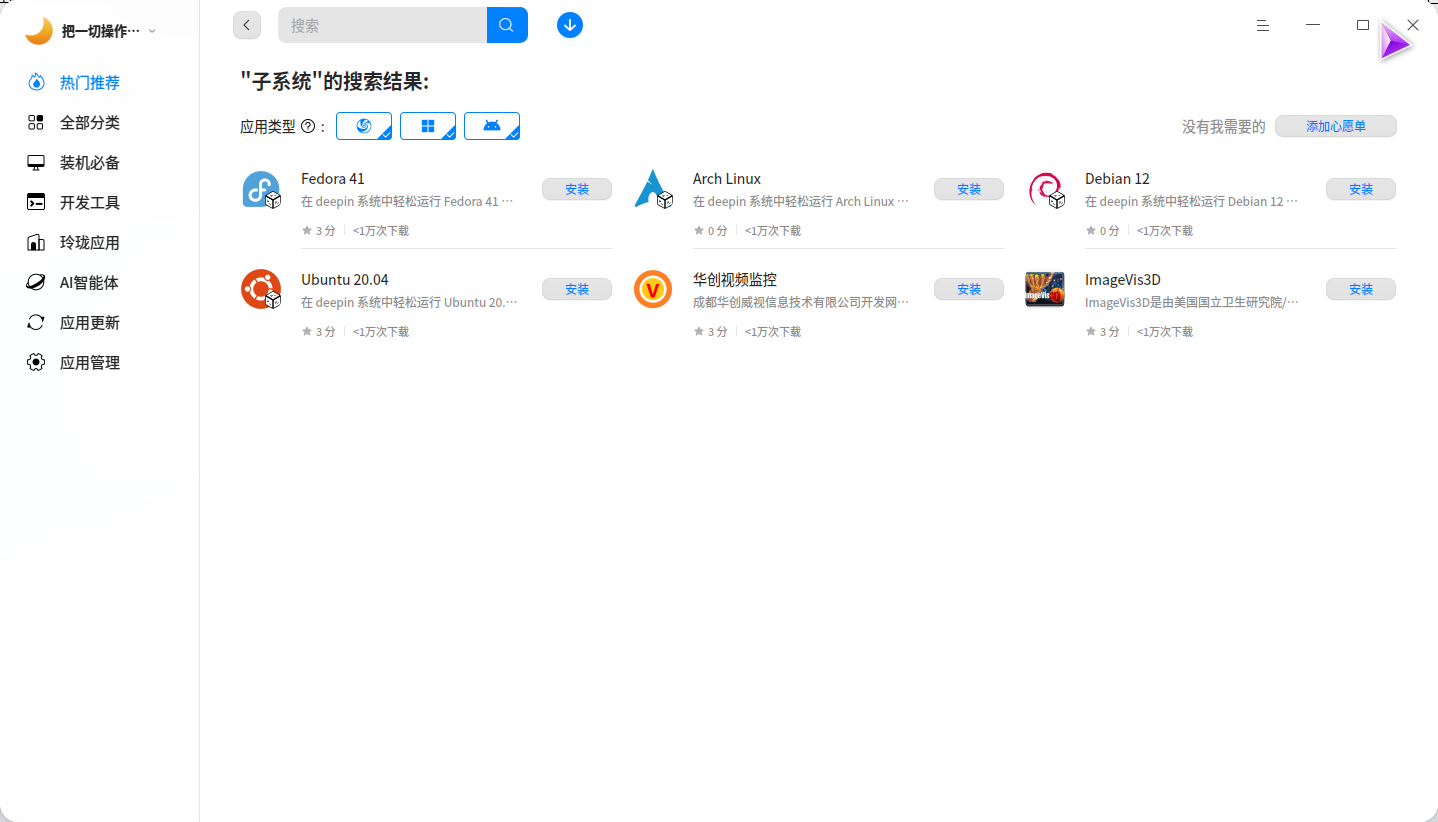The width and height of the screenshot is (1438, 822).
Task: Open 热门推荐 in the sidebar
Action: click(90, 82)
